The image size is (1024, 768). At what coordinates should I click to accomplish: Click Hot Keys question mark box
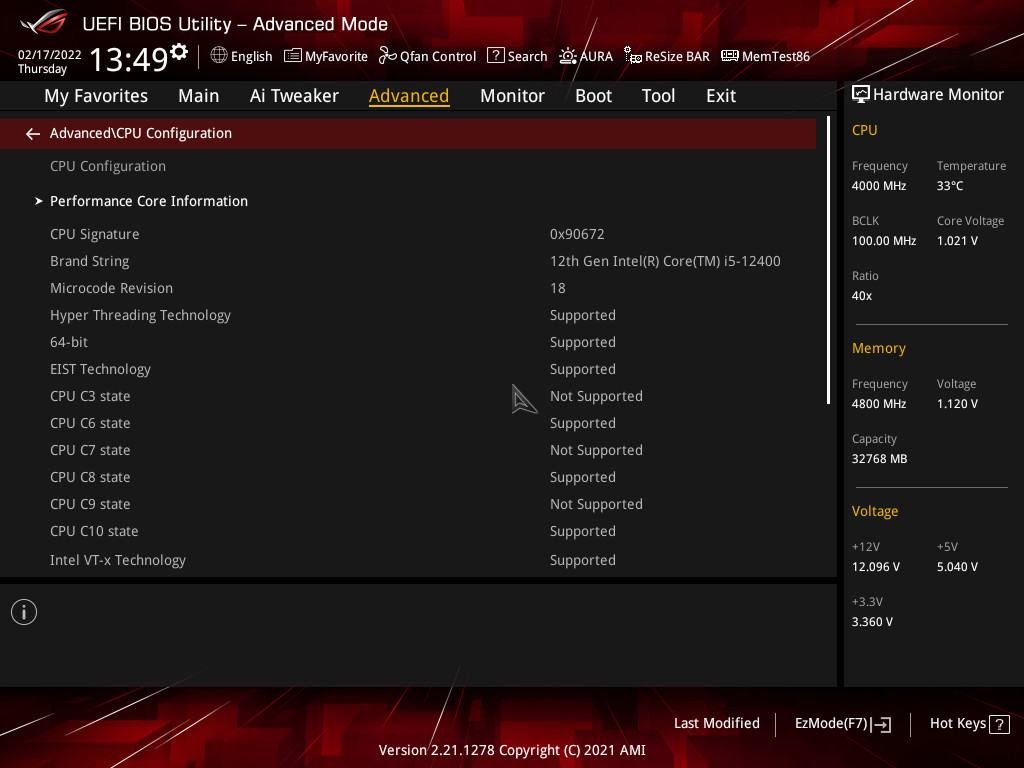[x=999, y=724]
